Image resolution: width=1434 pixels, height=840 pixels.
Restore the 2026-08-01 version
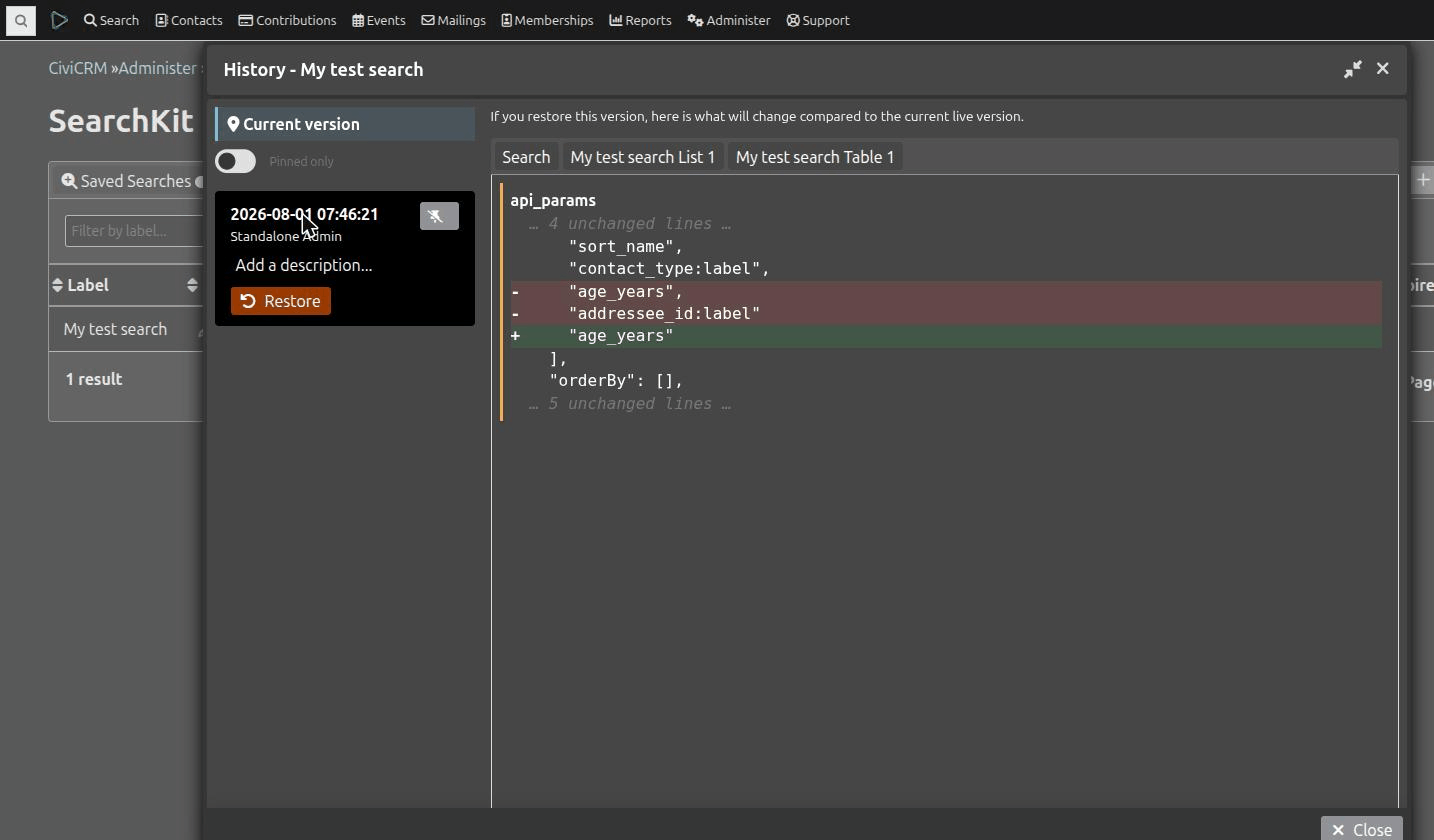tap(281, 301)
